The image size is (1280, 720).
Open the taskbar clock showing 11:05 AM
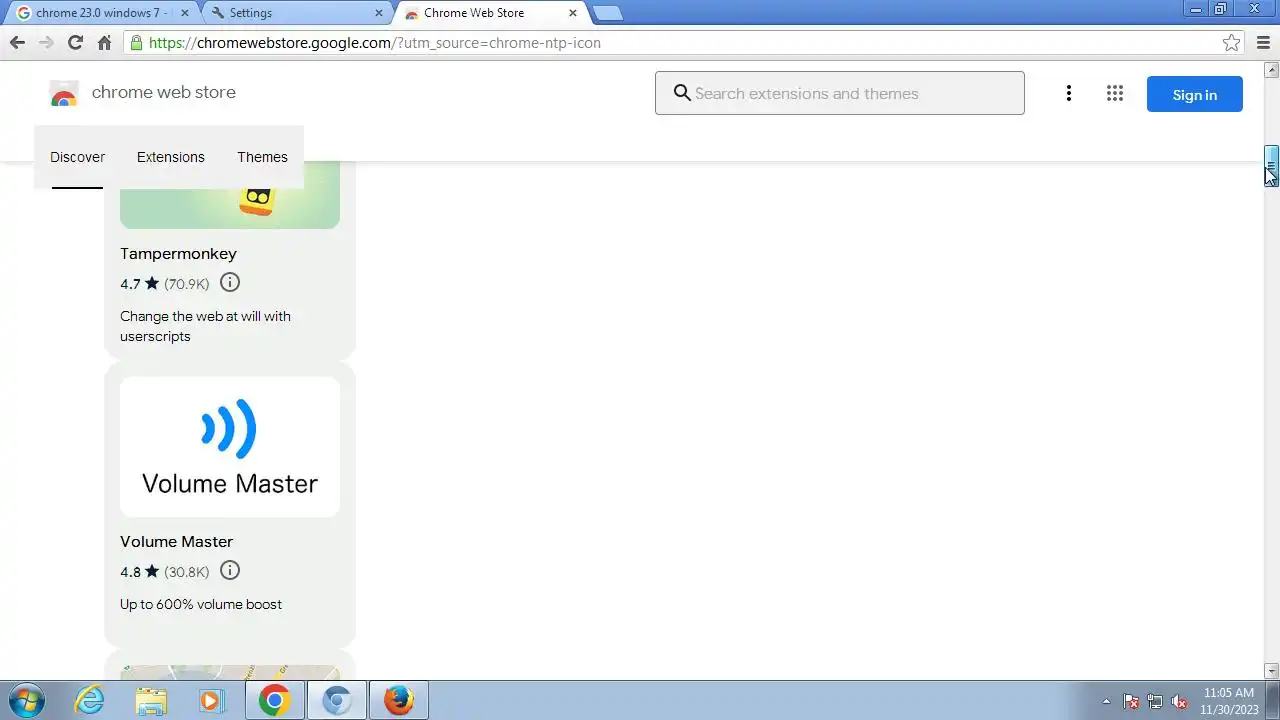(x=1229, y=701)
